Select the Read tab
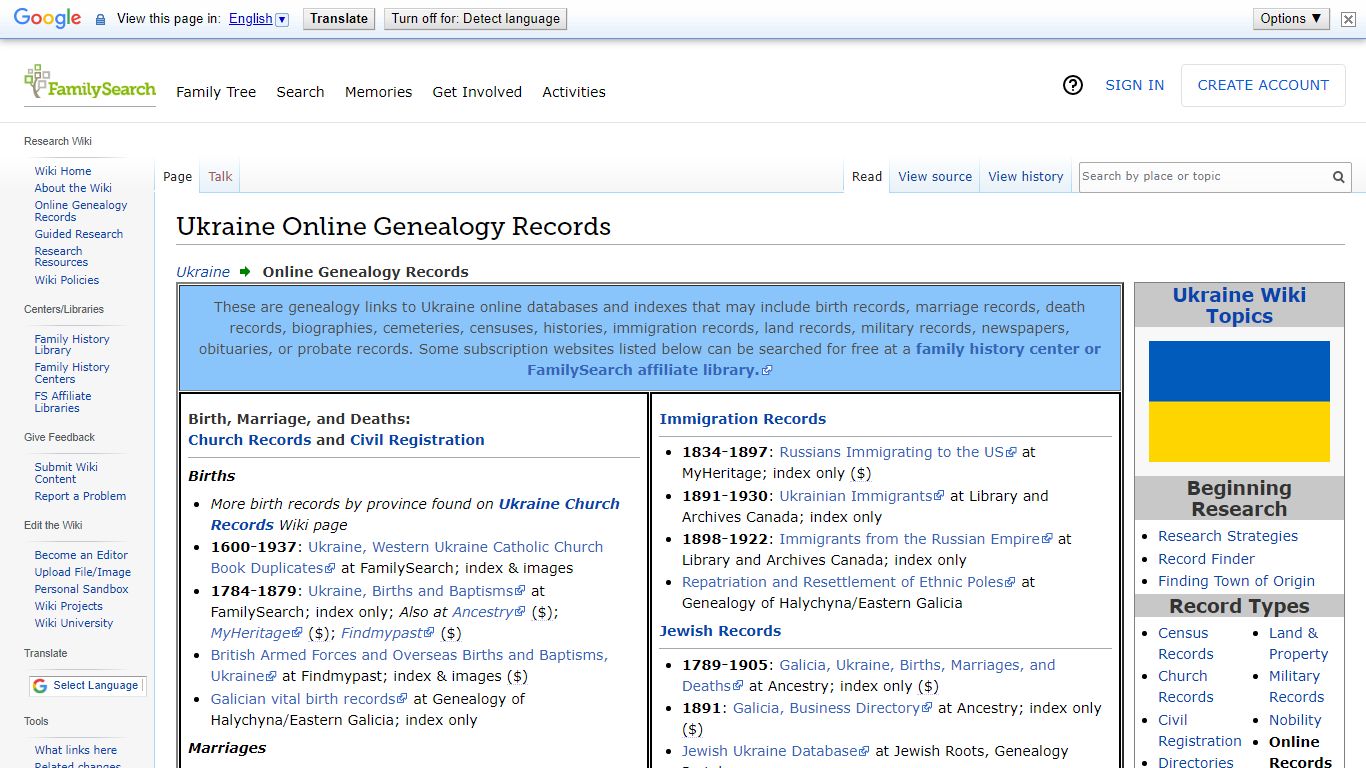The height and width of the screenshot is (768, 1366). (867, 177)
